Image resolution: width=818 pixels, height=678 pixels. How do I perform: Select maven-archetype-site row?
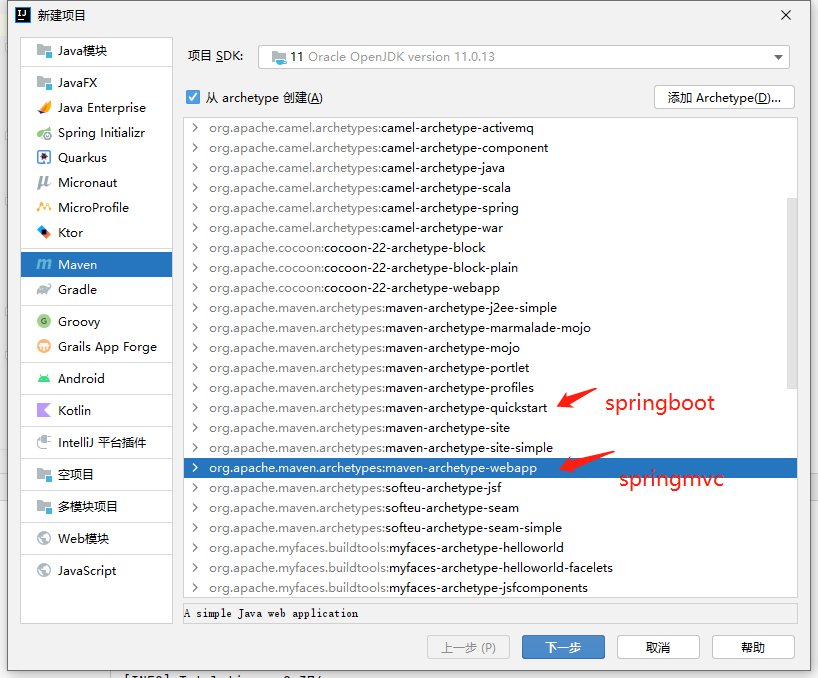tap(490, 428)
